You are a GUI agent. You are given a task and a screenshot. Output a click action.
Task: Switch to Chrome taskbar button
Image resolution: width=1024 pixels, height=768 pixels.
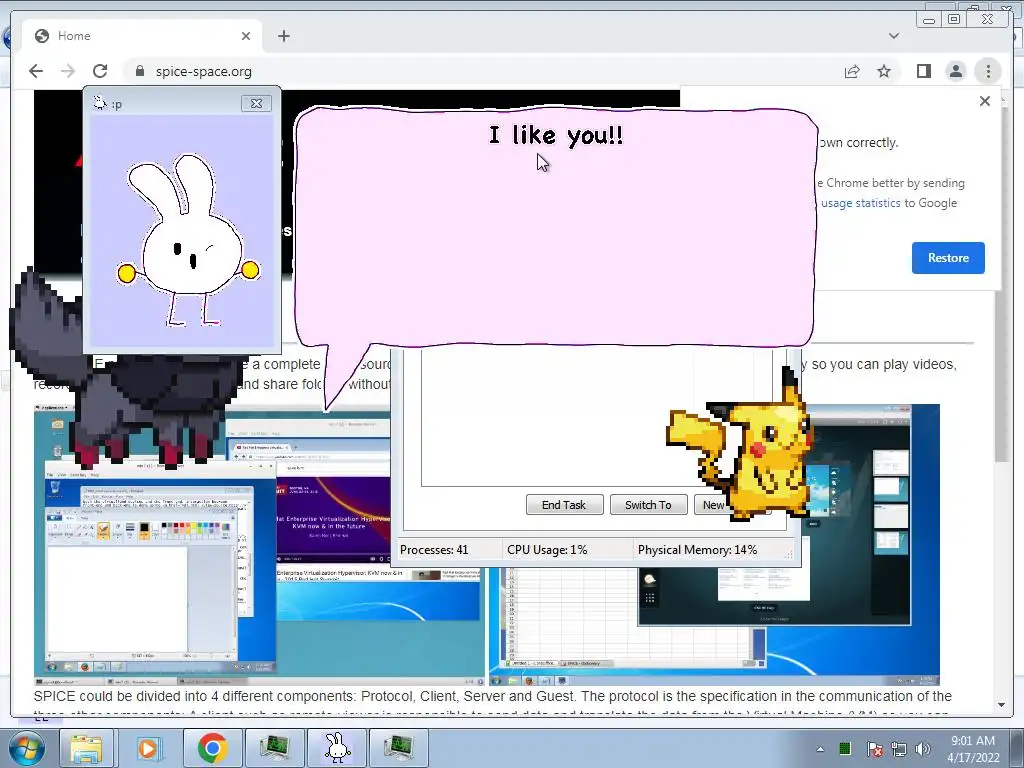click(212, 748)
